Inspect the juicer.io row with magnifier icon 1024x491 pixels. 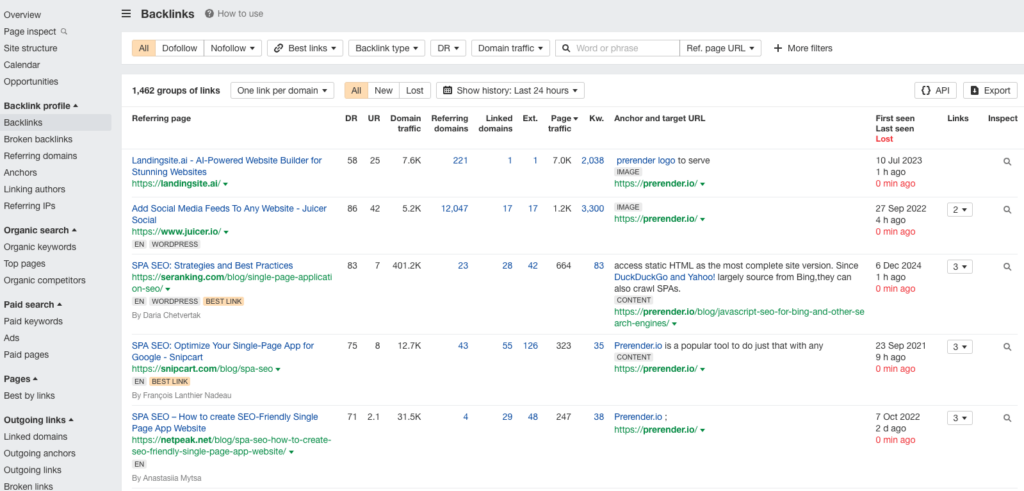pyautogui.click(x=1007, y=210)
